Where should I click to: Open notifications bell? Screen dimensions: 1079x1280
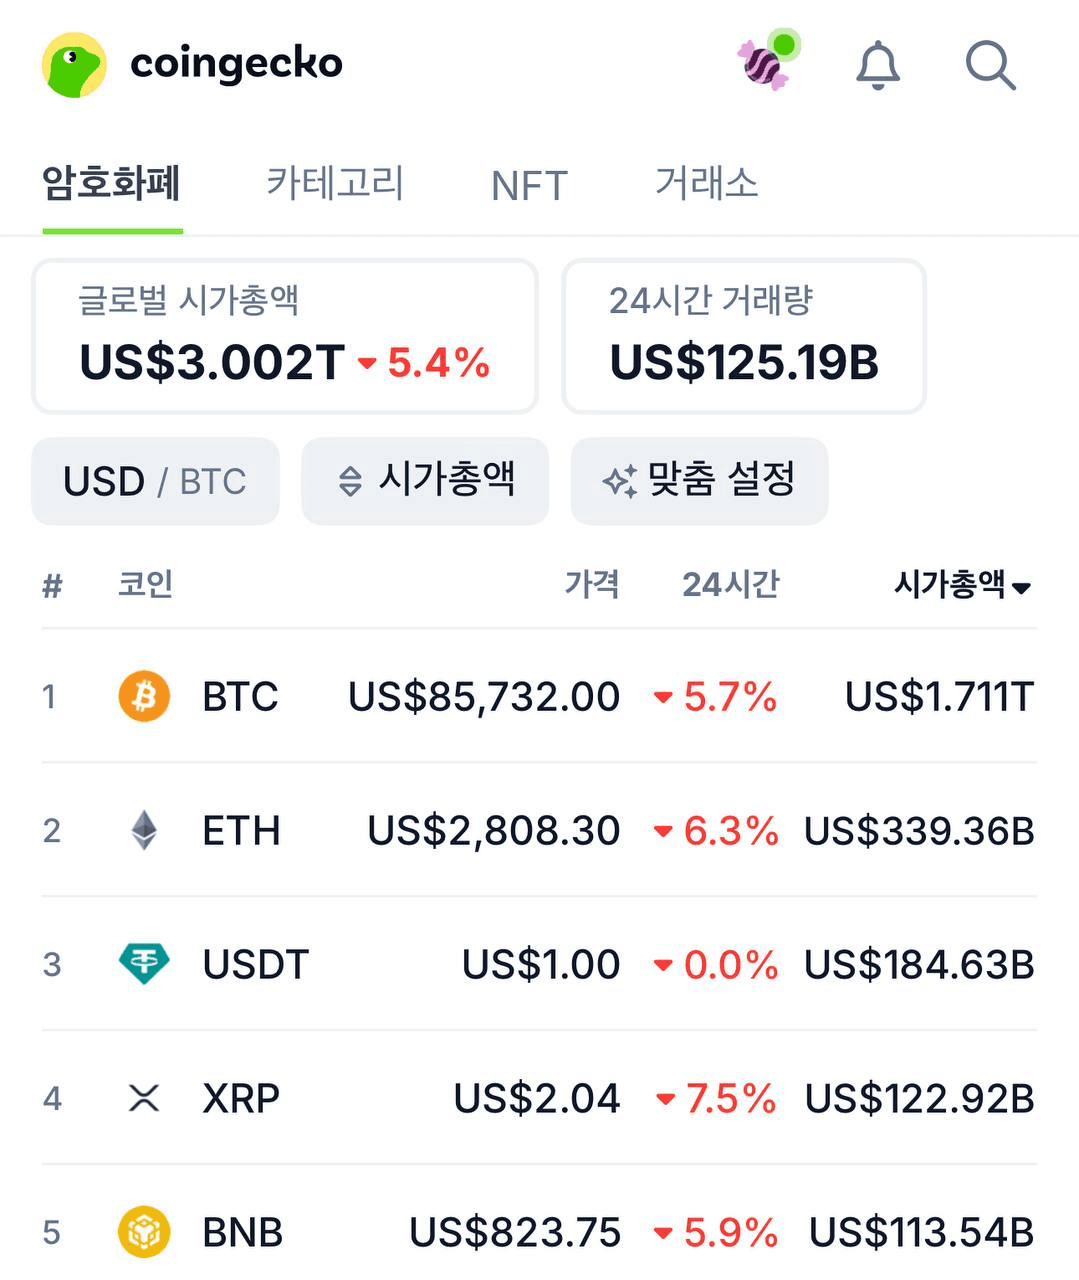pos(878,66)
